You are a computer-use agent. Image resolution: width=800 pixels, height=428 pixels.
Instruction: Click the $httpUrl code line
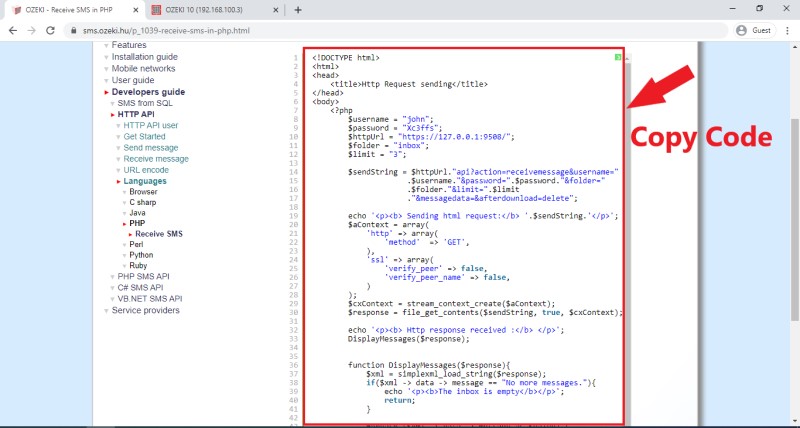(x=431, y=137)
